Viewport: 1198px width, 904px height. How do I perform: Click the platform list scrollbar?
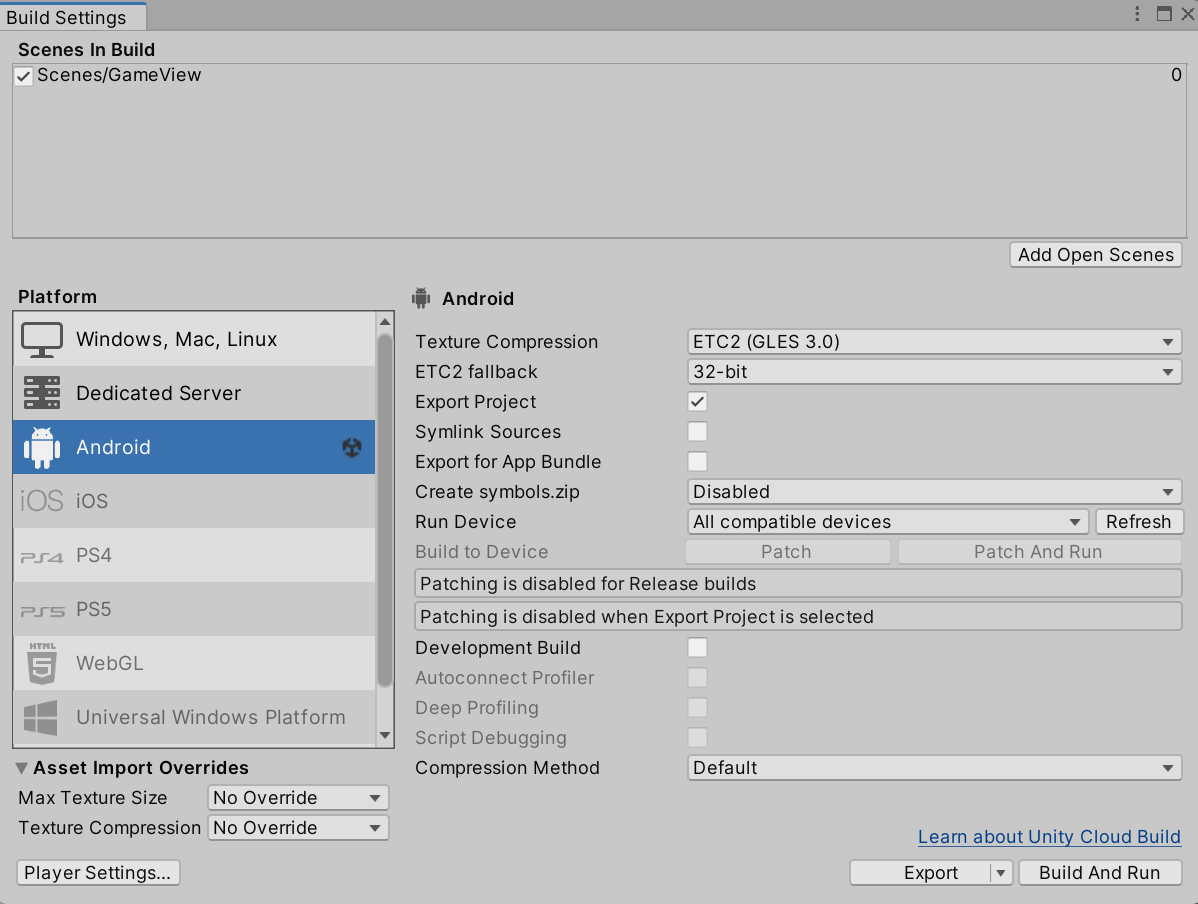(x=385, y=500)
